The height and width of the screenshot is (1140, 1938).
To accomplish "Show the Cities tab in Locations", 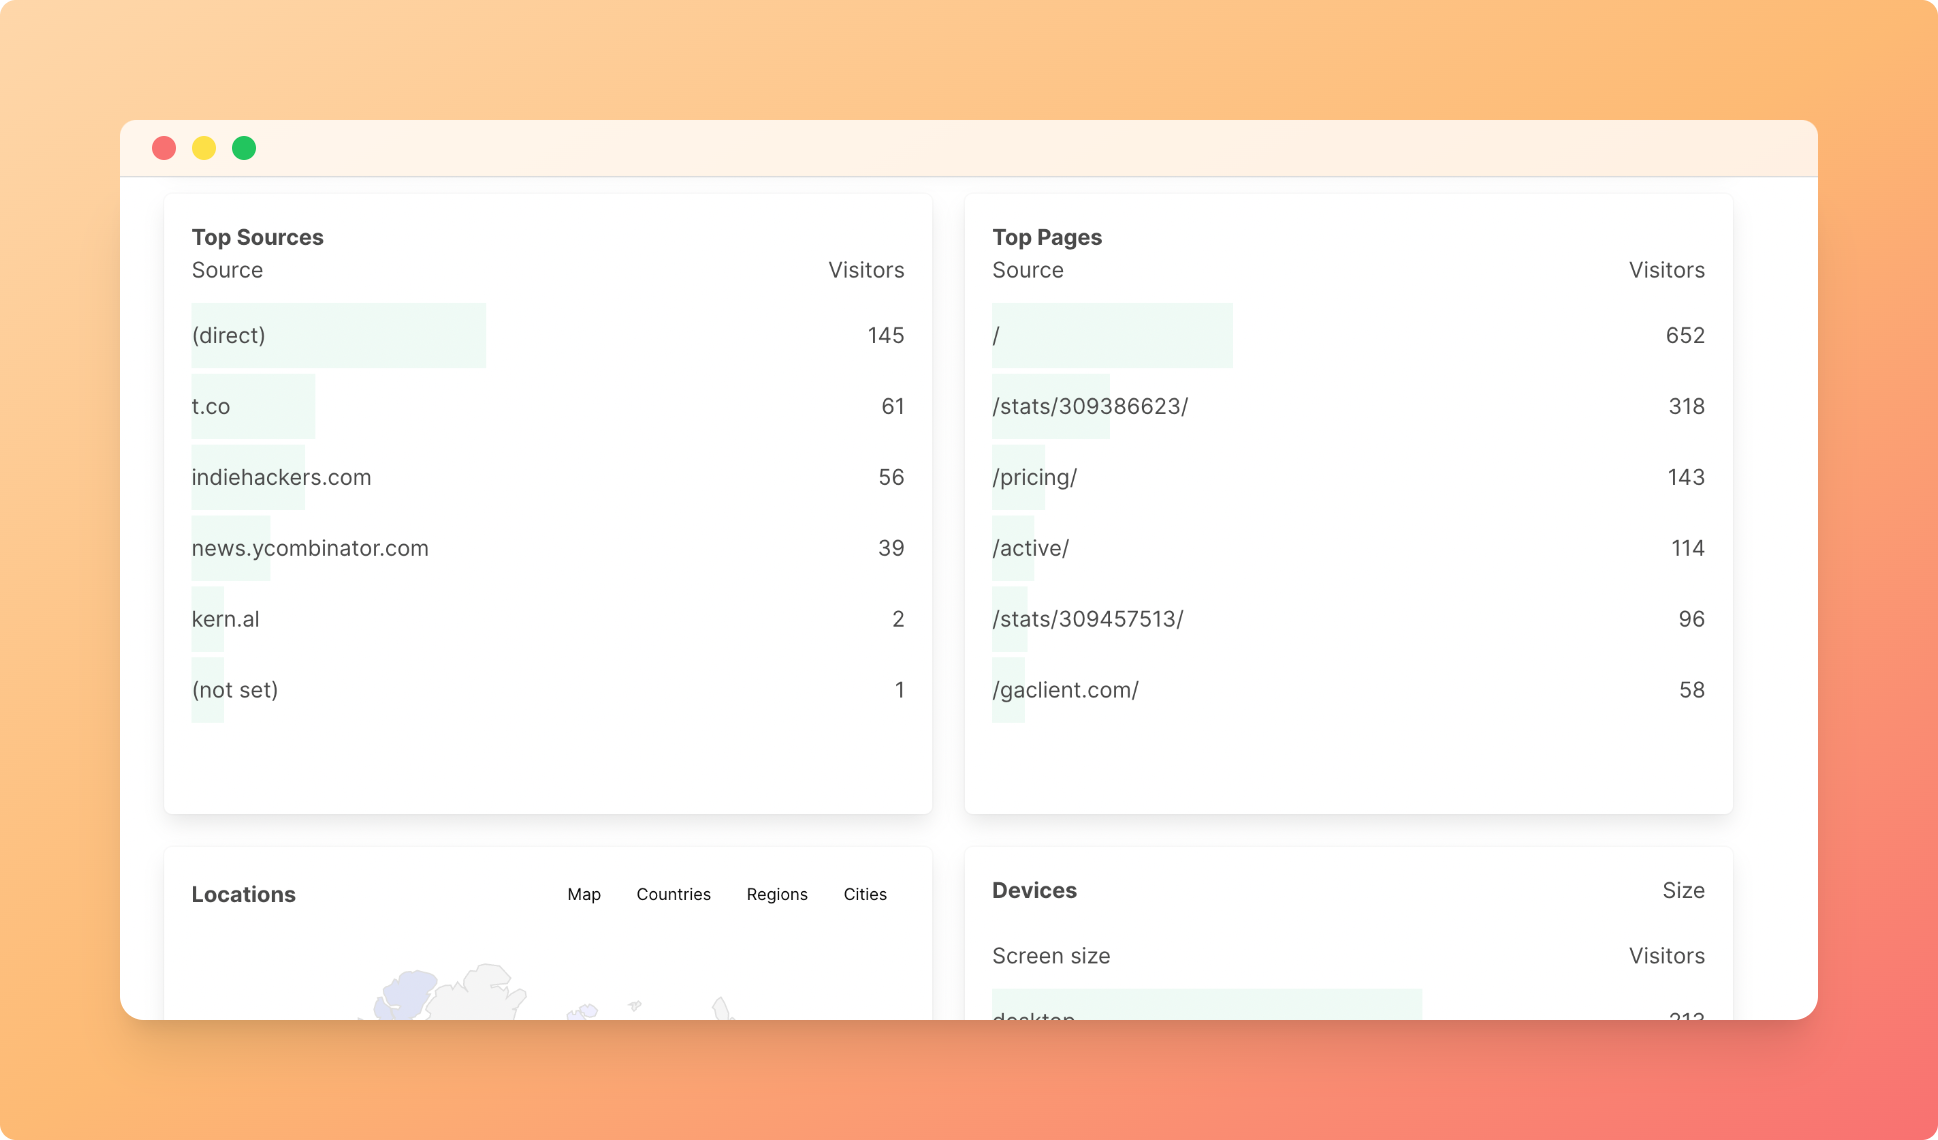I will pyautogui.click(x=864, y=894).
